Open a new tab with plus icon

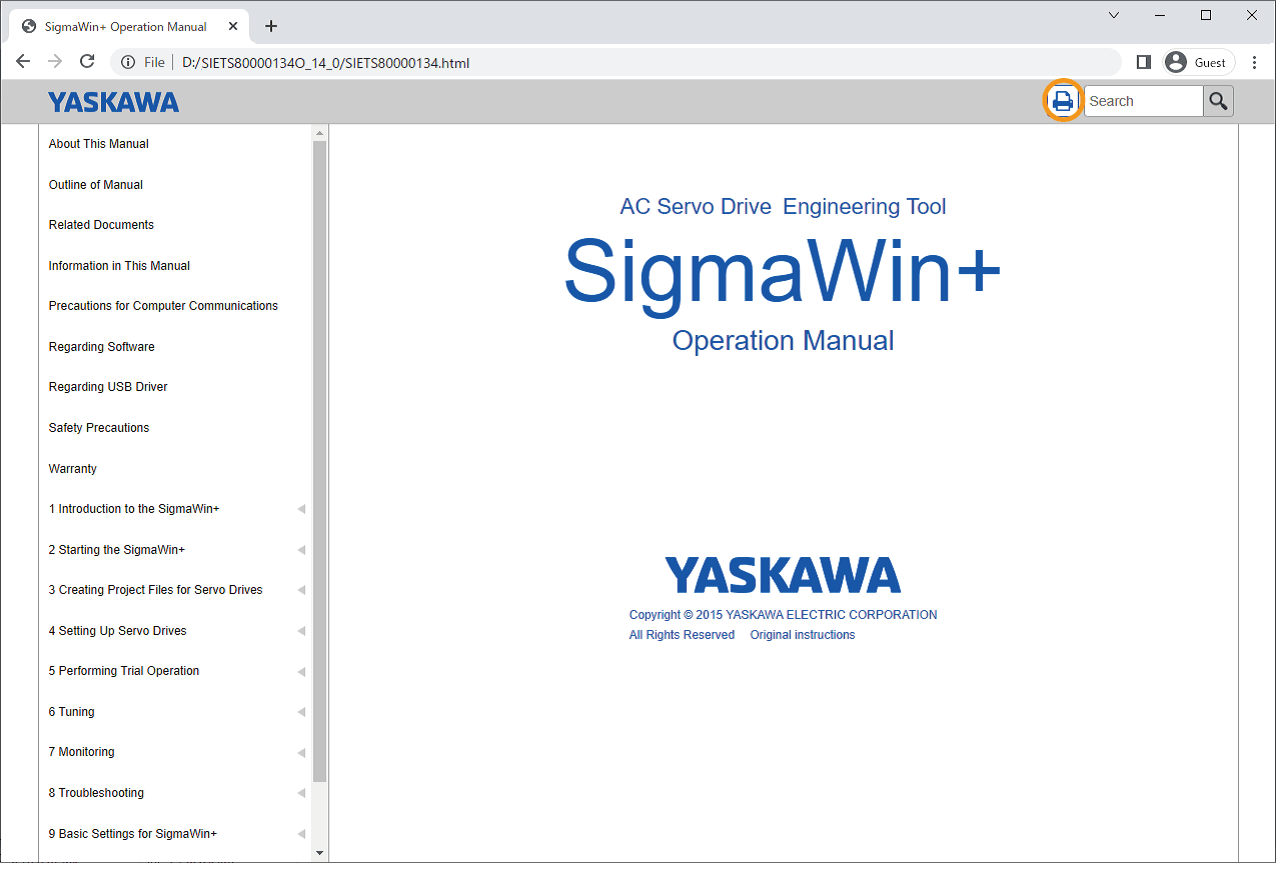pos(271,26)
